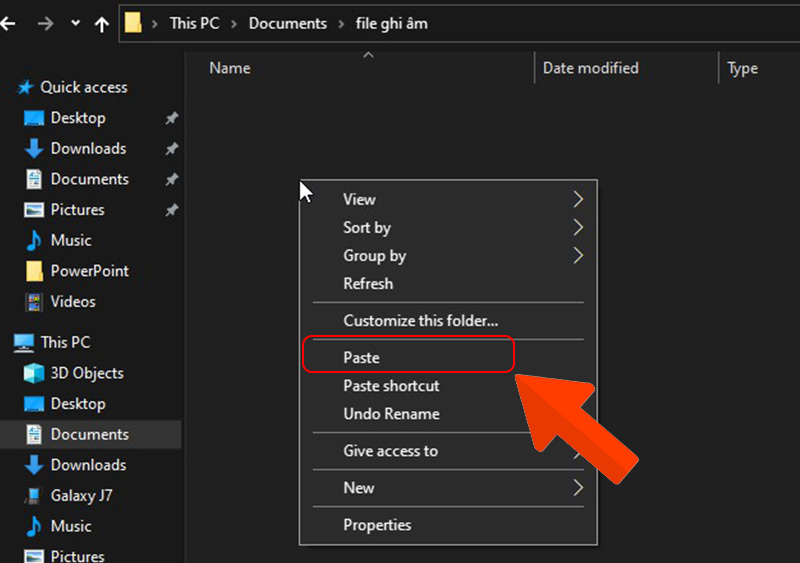Click the This PC computer icon
Screen dimensions: 800x563
coord(24,342)
